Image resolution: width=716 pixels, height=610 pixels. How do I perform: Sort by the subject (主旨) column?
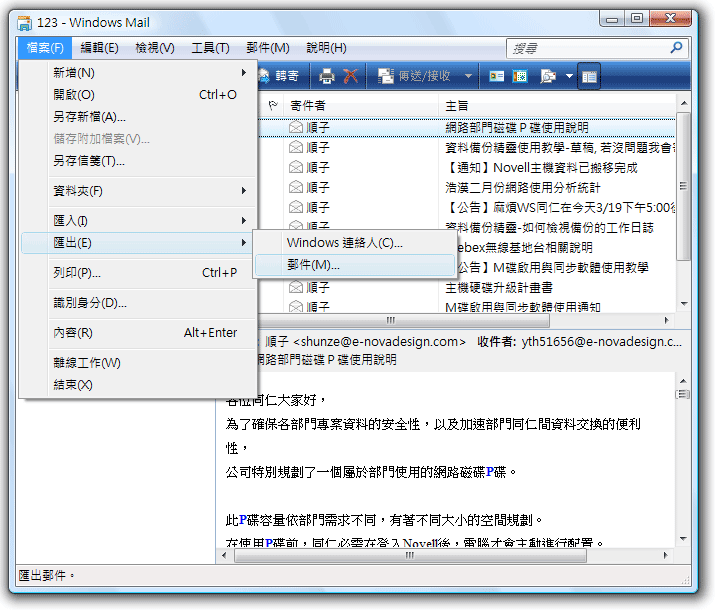557,106
